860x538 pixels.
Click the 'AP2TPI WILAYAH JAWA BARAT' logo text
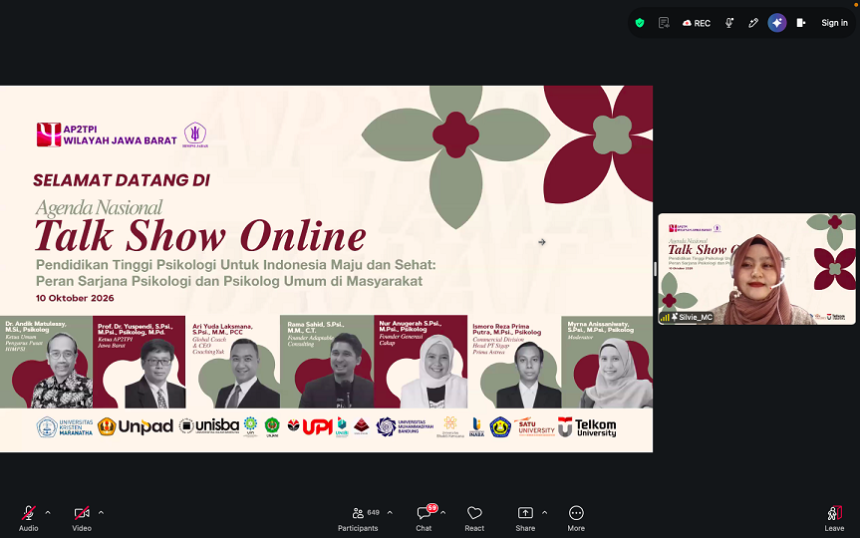[120, 135]
